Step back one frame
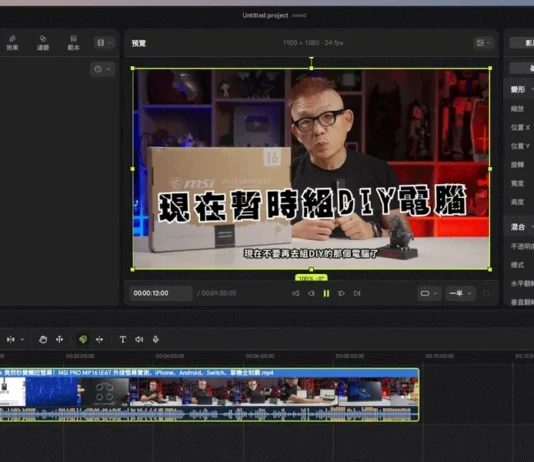Image resolution: width=534 pixels, height=462 pixels. tap(311, 293)
